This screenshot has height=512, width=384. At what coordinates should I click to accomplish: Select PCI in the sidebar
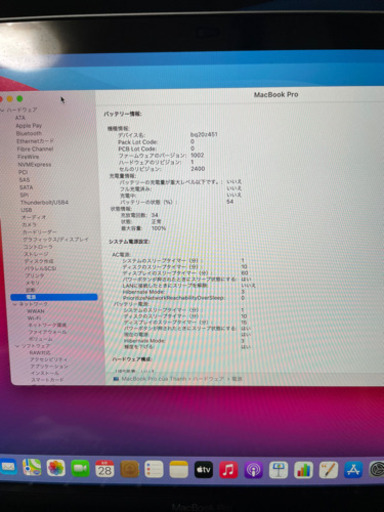coord(23,172)
